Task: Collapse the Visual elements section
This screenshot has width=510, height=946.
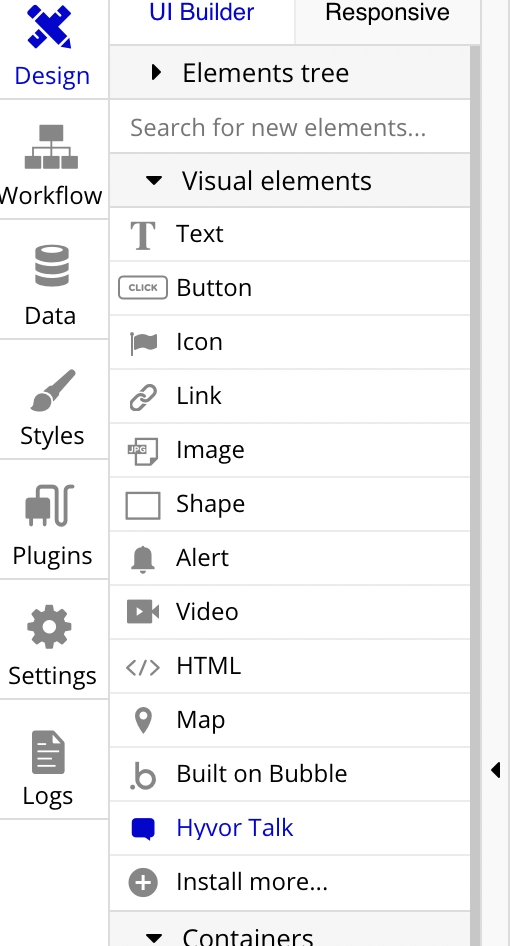Action: click(x=290, y=180)
